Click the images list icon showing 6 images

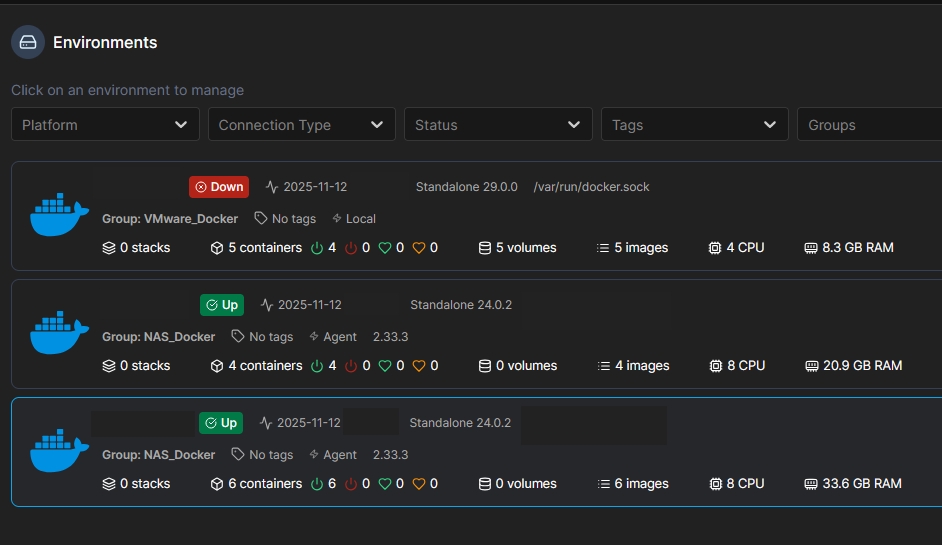603,484
